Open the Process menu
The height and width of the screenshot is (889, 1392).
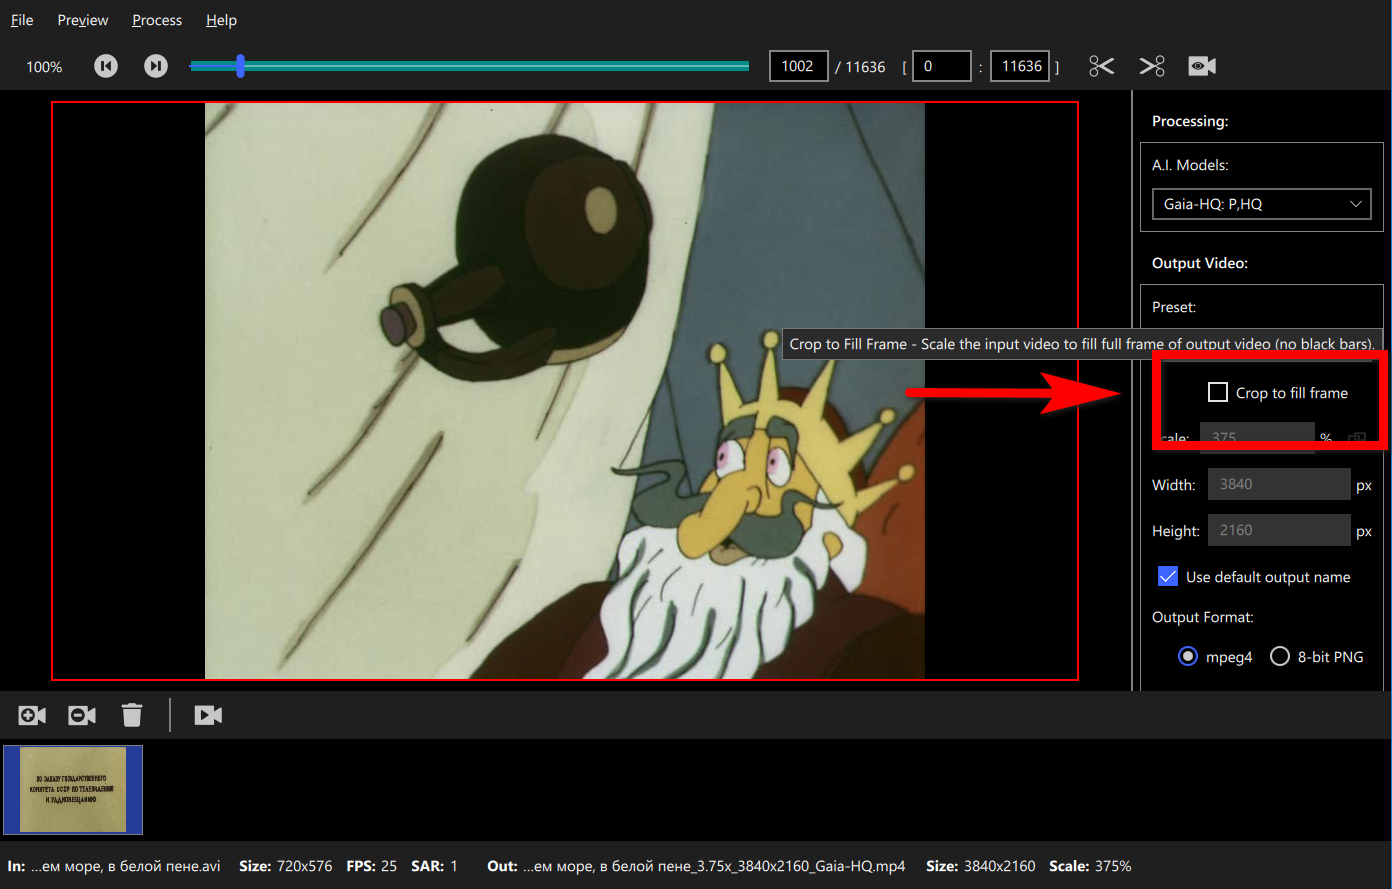coord(157,20)
